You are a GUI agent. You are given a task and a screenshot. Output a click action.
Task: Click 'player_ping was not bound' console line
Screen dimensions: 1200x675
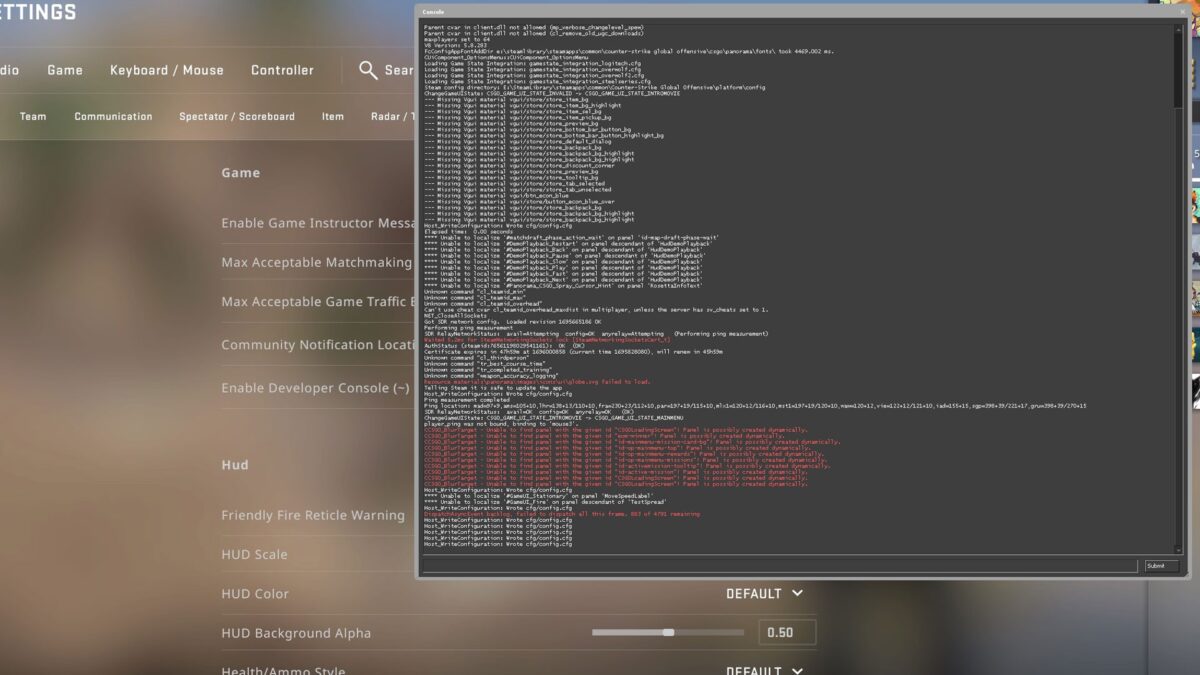(502, 423)
